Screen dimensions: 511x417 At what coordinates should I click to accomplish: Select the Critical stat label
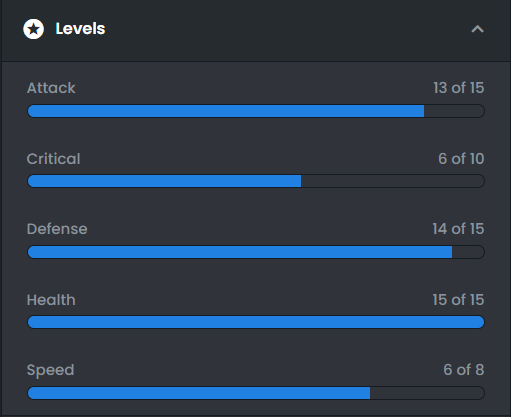tap(53, 159)
